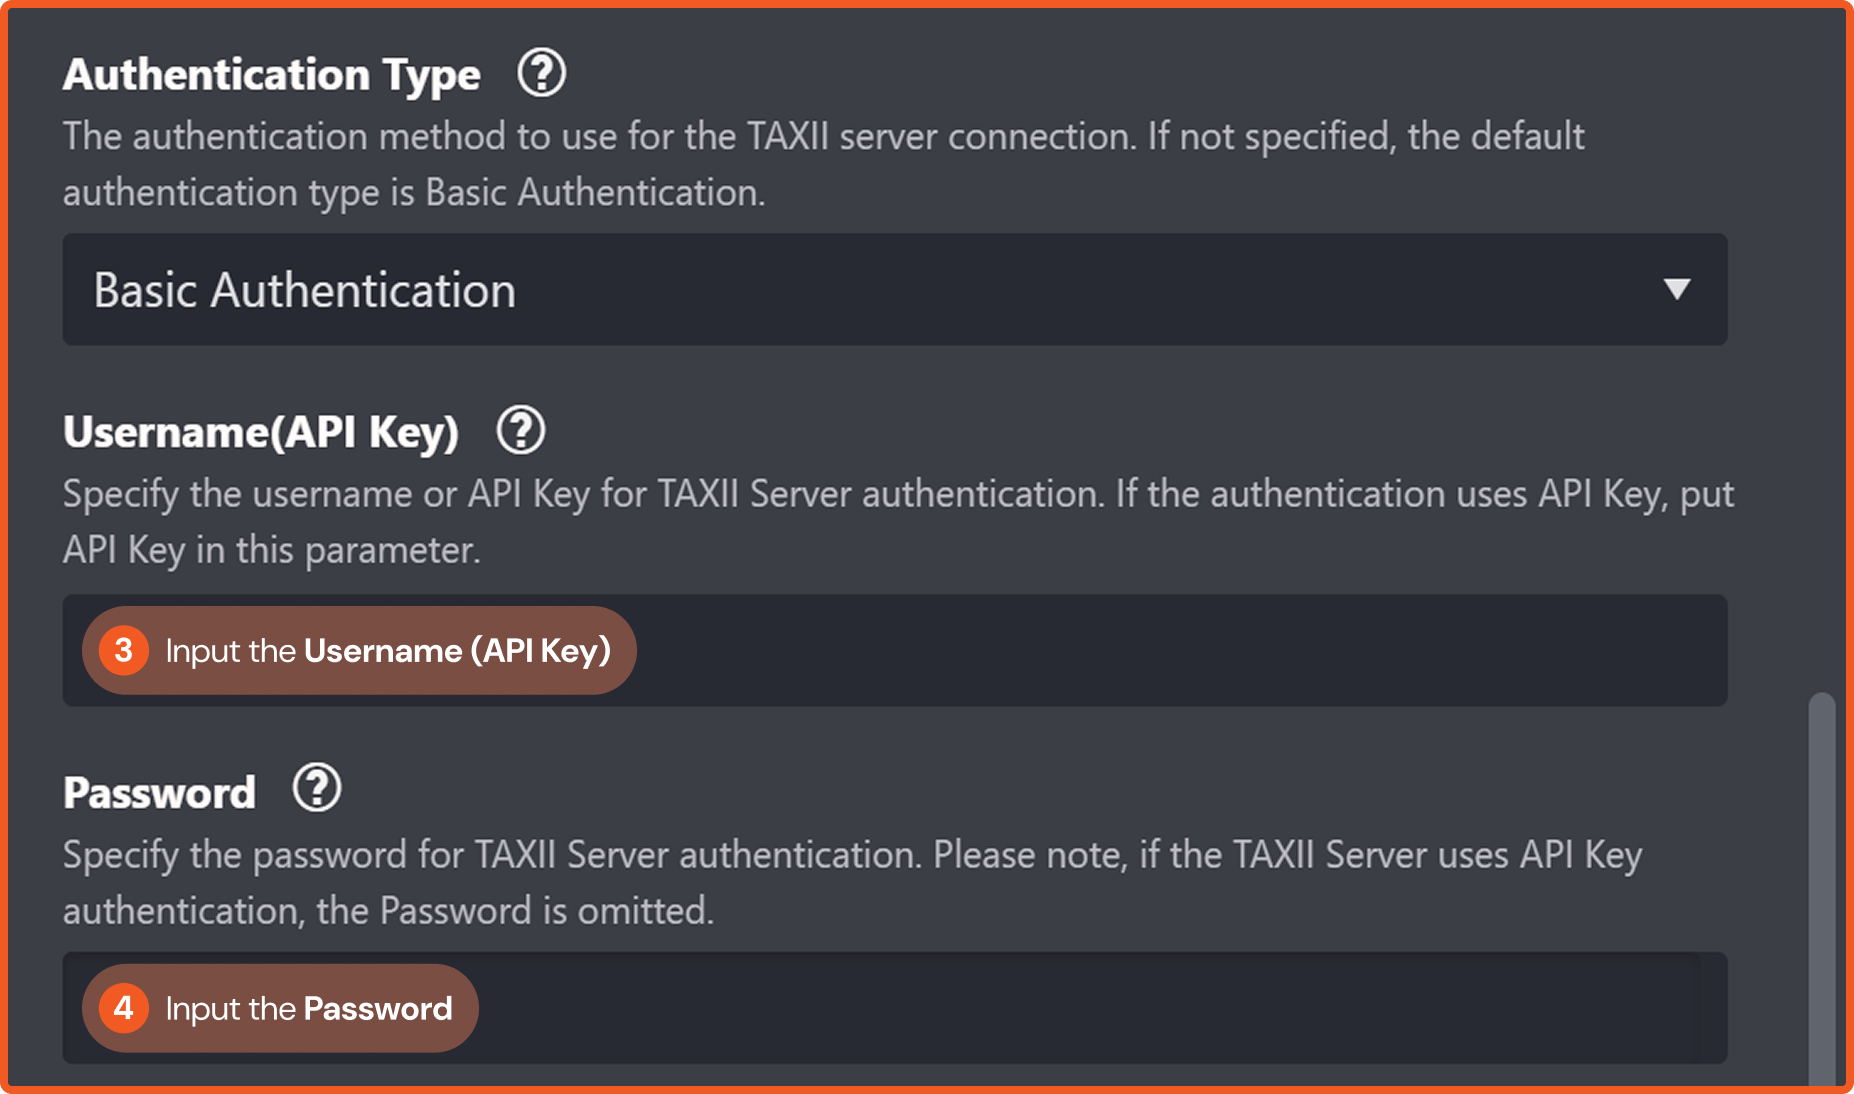This screenshot has width=1854, height=1094.
Task: Click the 'Input the Username (API Key)' callout
Action: pos(387,651)
